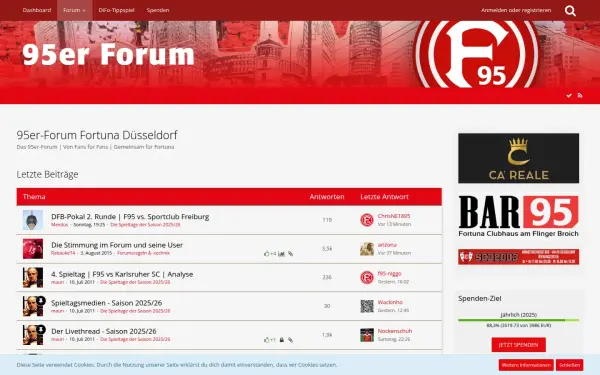Image resolution: width=600 pixels, height=375 pixels.
Task: Click the thumbs-up icon on Die Stimmung thread
Action: 267,253
